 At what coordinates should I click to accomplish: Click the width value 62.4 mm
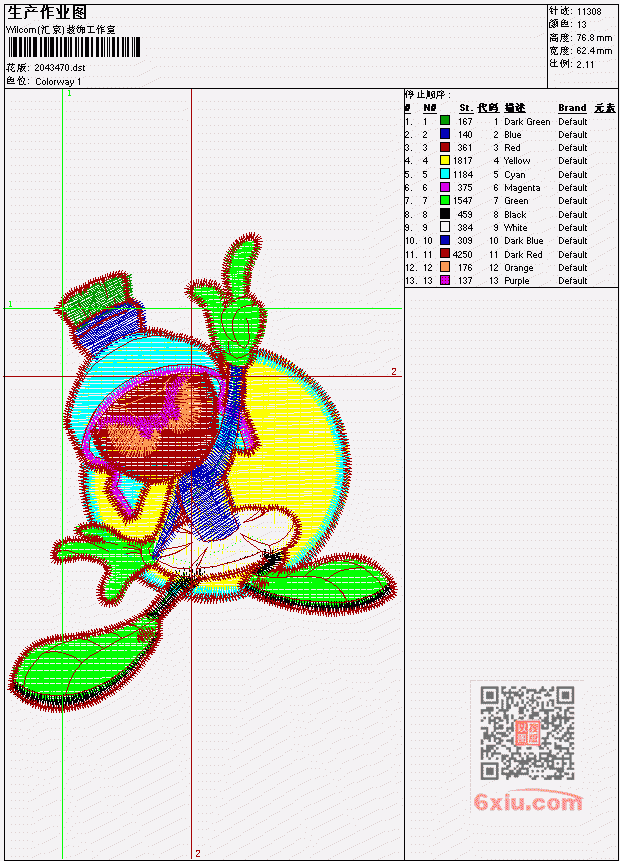point(594,51)
